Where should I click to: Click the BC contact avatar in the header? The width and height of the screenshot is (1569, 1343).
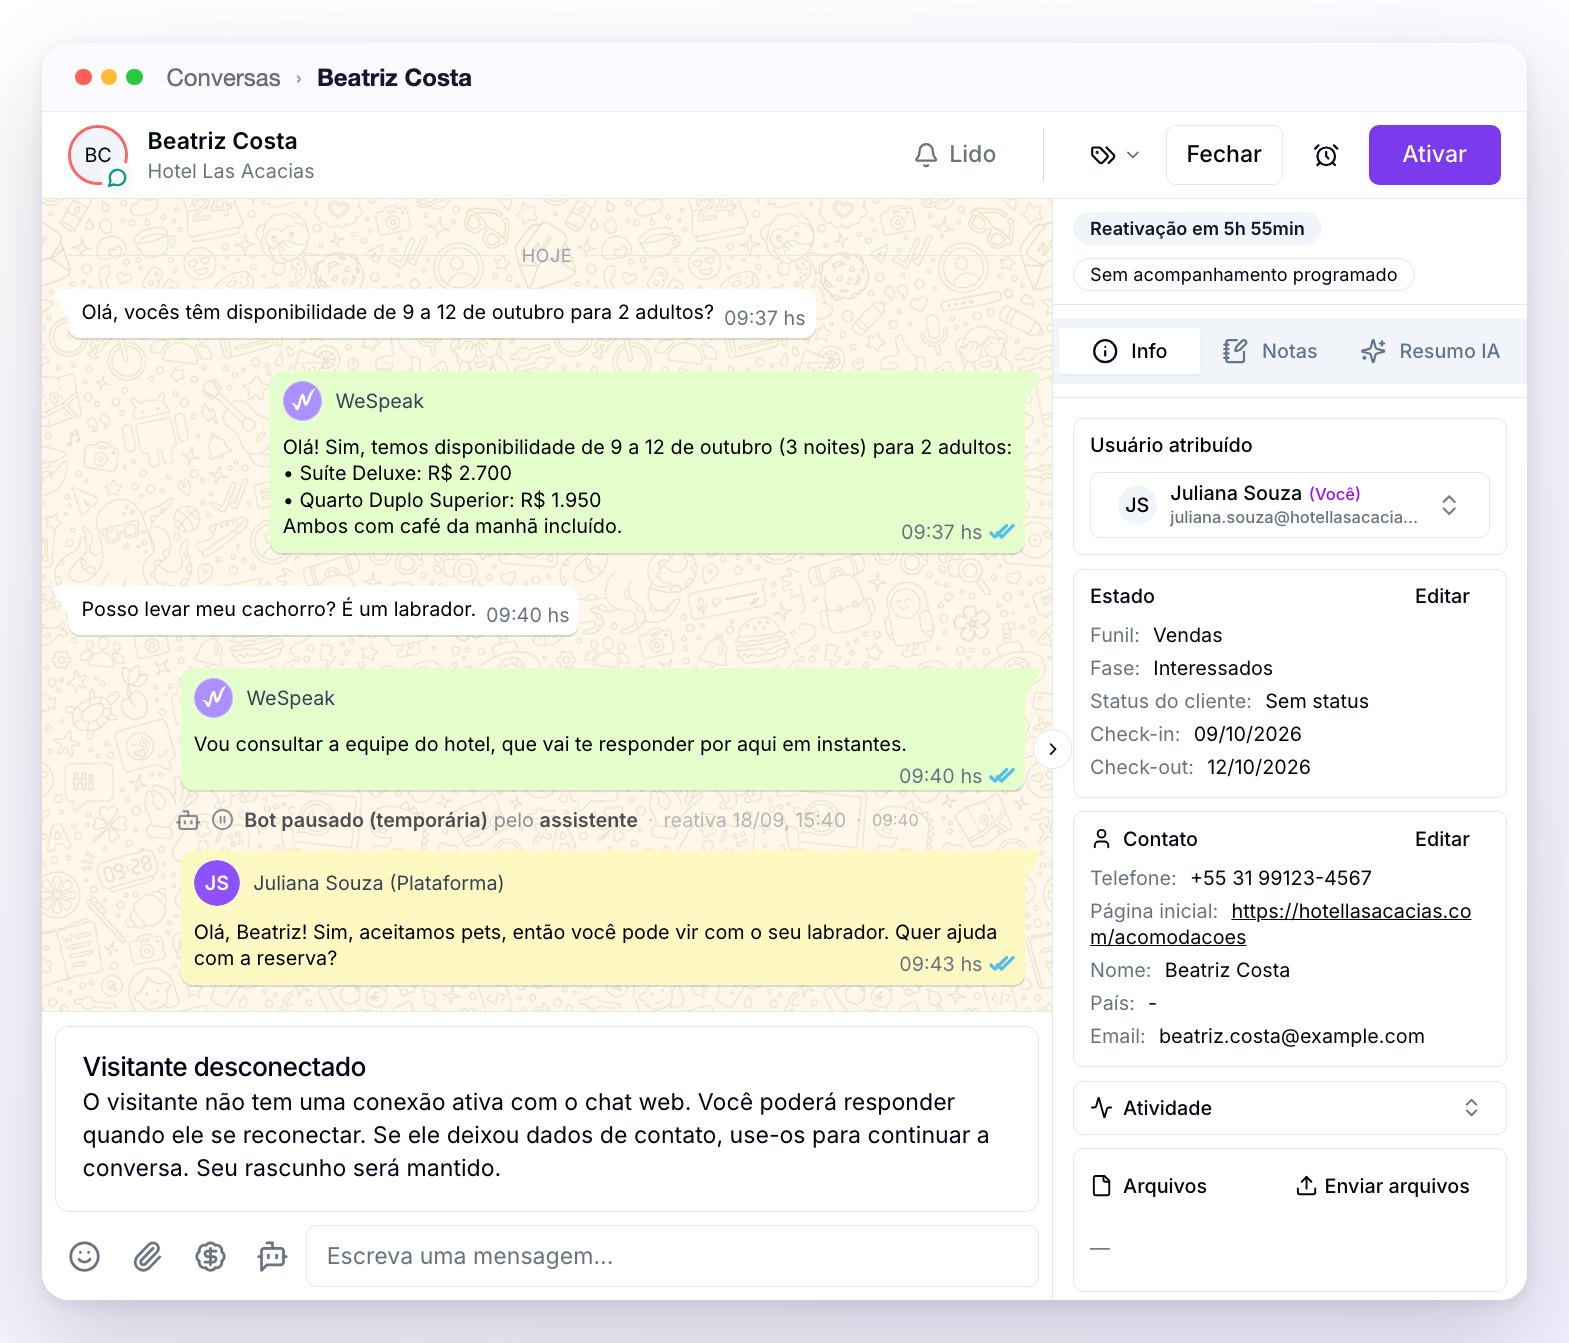coord(98,155)
